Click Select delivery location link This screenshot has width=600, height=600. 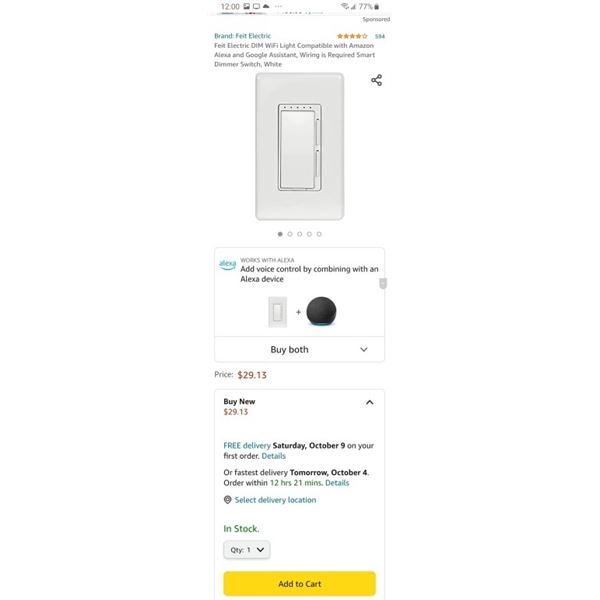[275, 500]
